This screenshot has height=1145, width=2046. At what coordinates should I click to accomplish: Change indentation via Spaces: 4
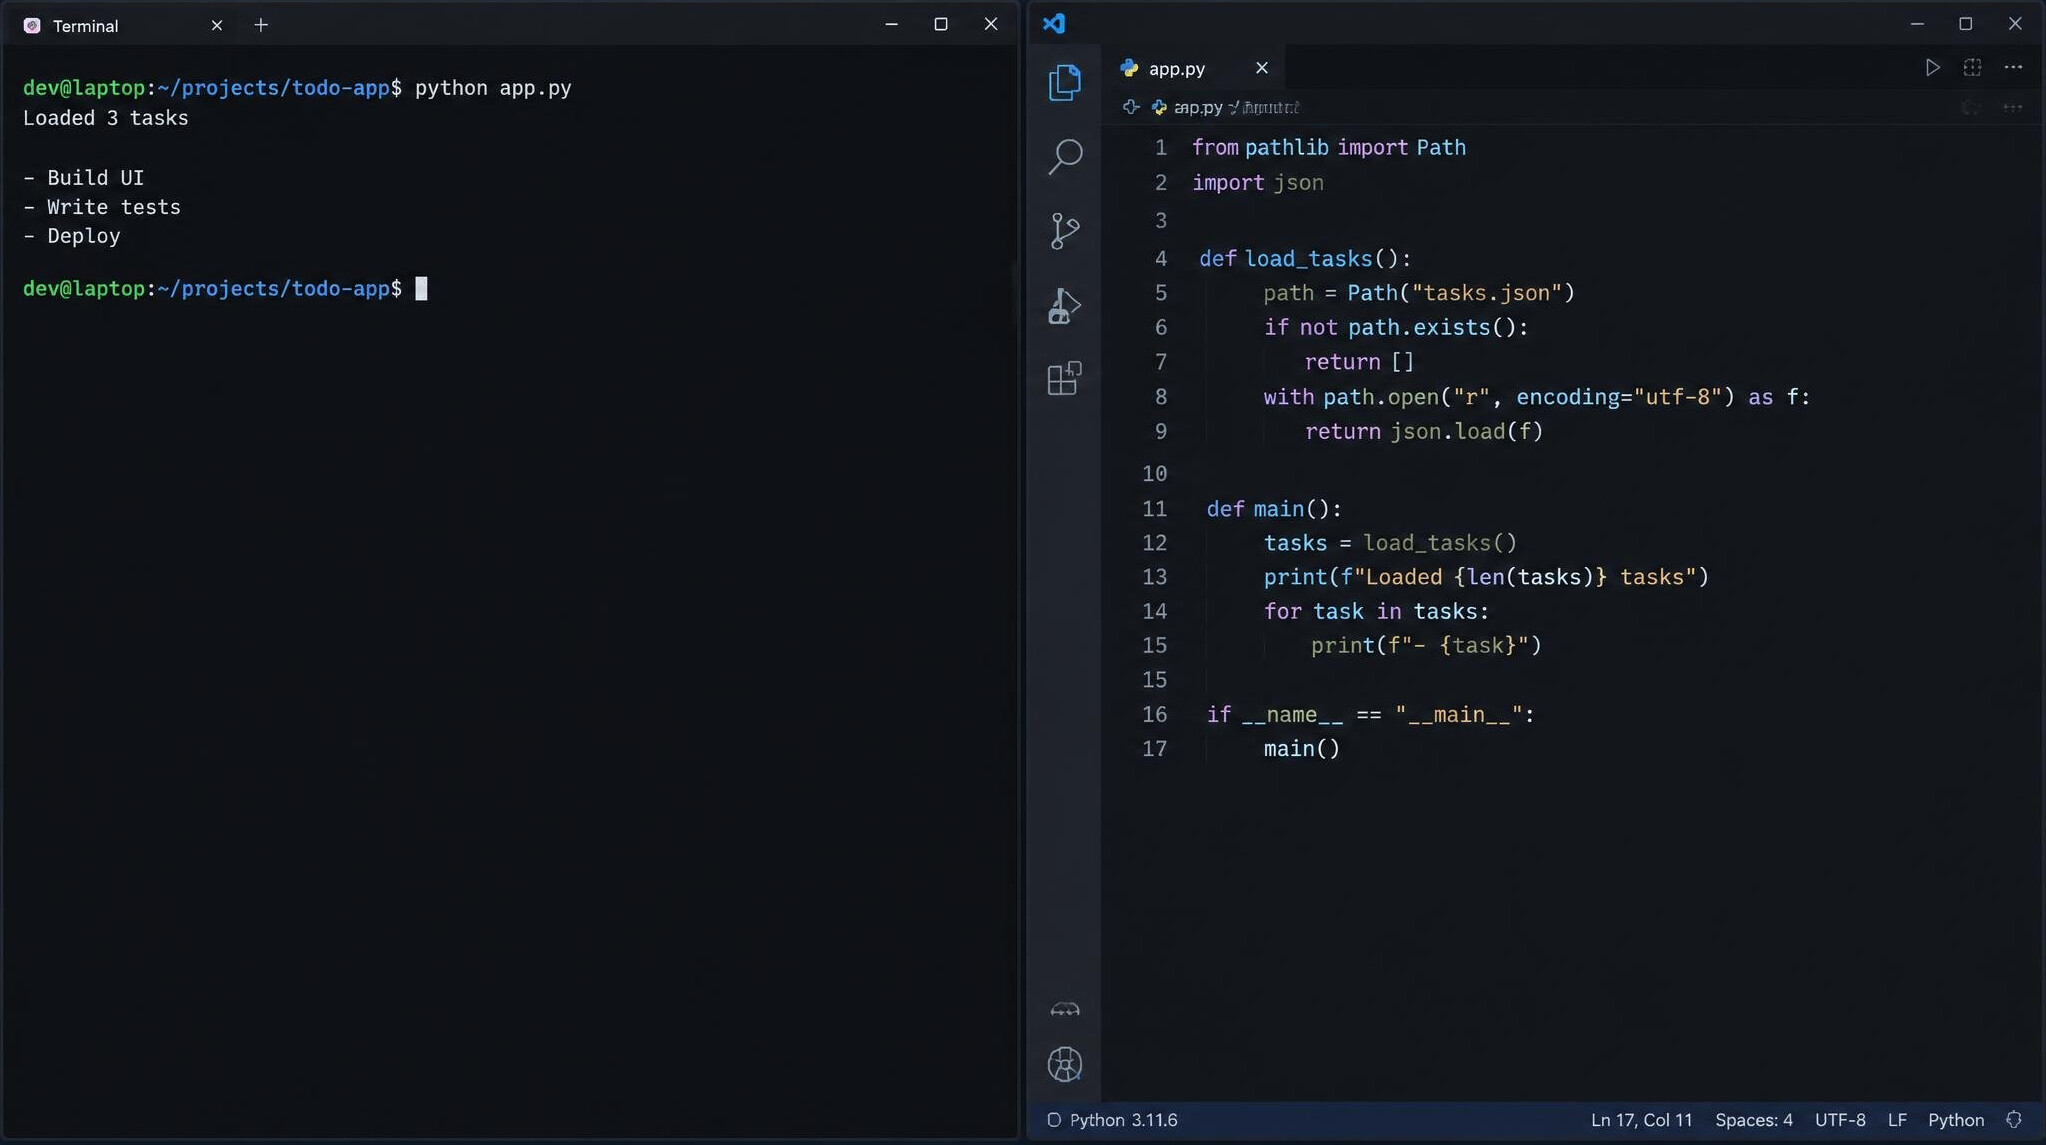tap(1753, 1120)
